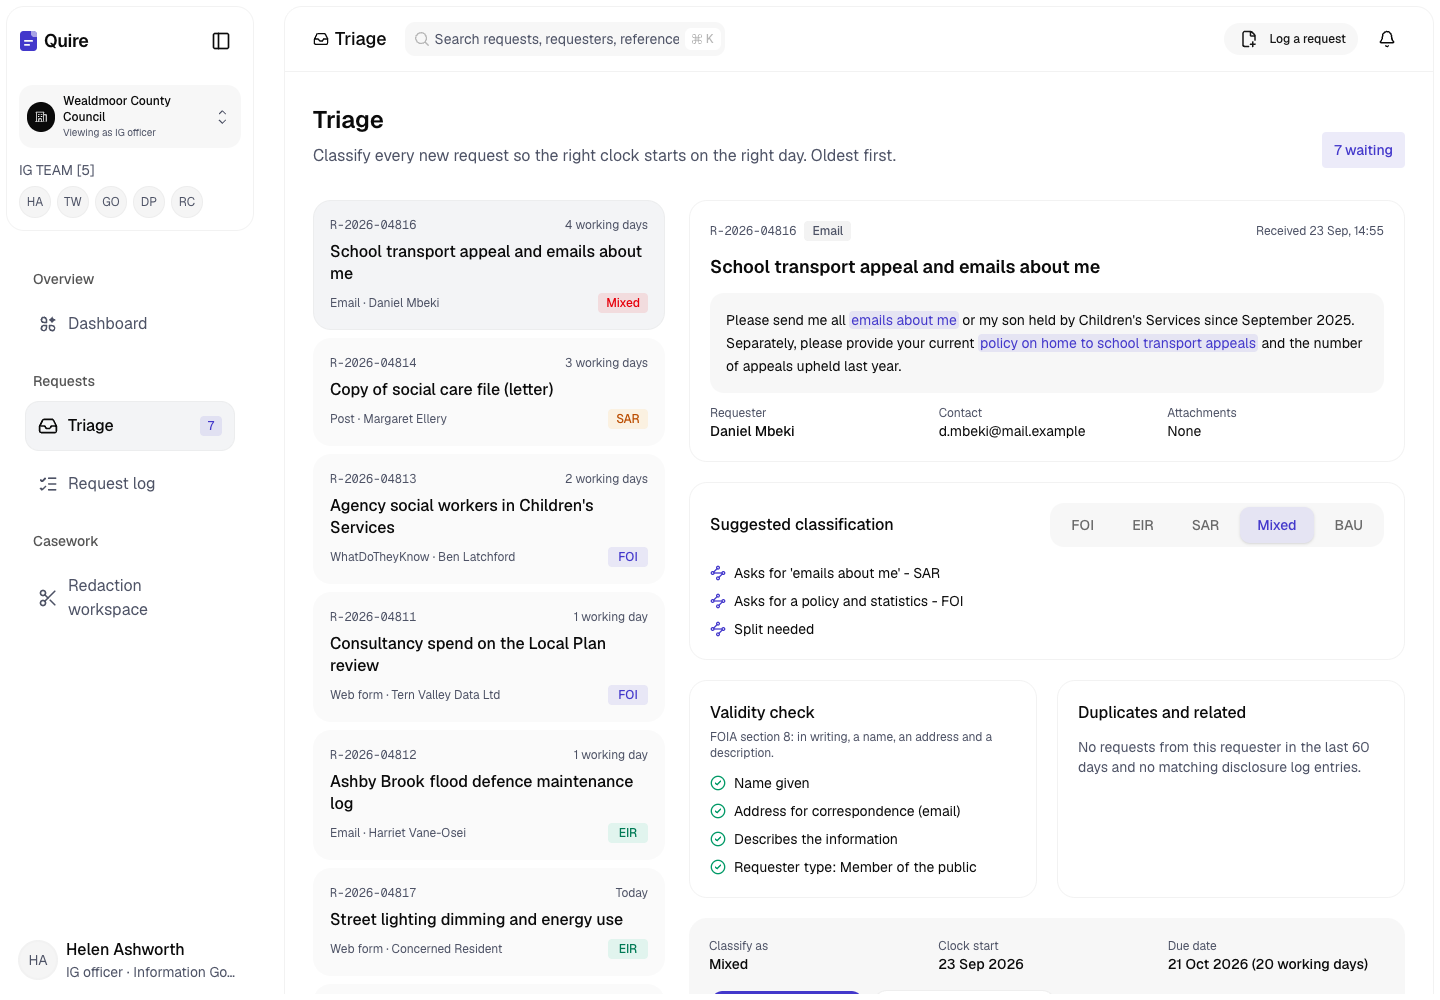Click the red Mixed tag on first request
This screenshot has width=1440, height=1000.
[x=623, y=303]
